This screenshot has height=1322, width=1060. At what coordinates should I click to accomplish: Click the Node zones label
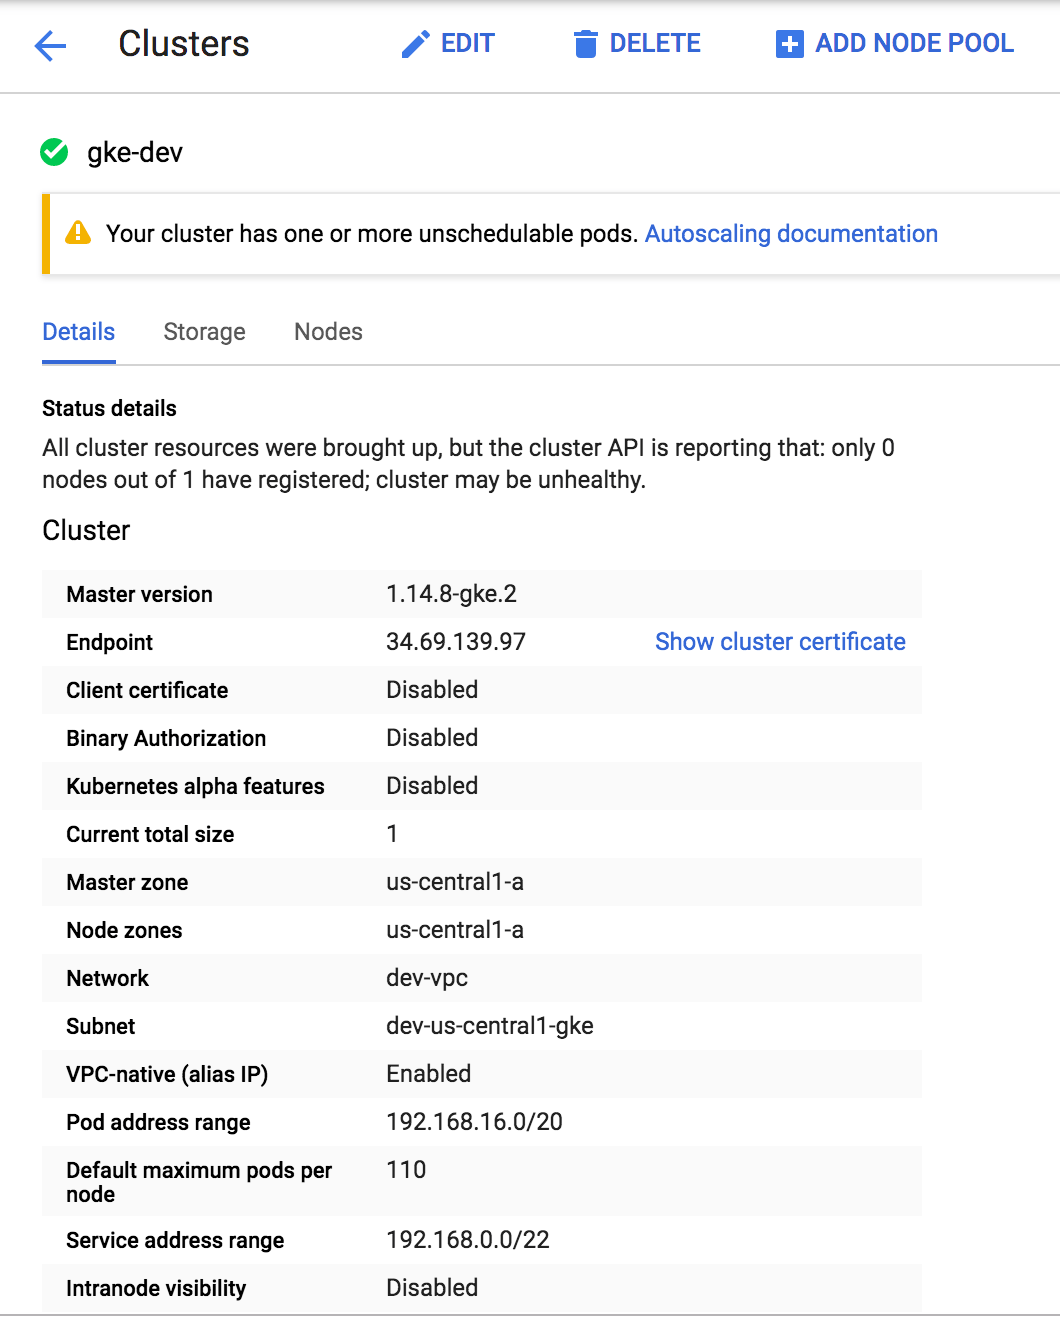124,931
